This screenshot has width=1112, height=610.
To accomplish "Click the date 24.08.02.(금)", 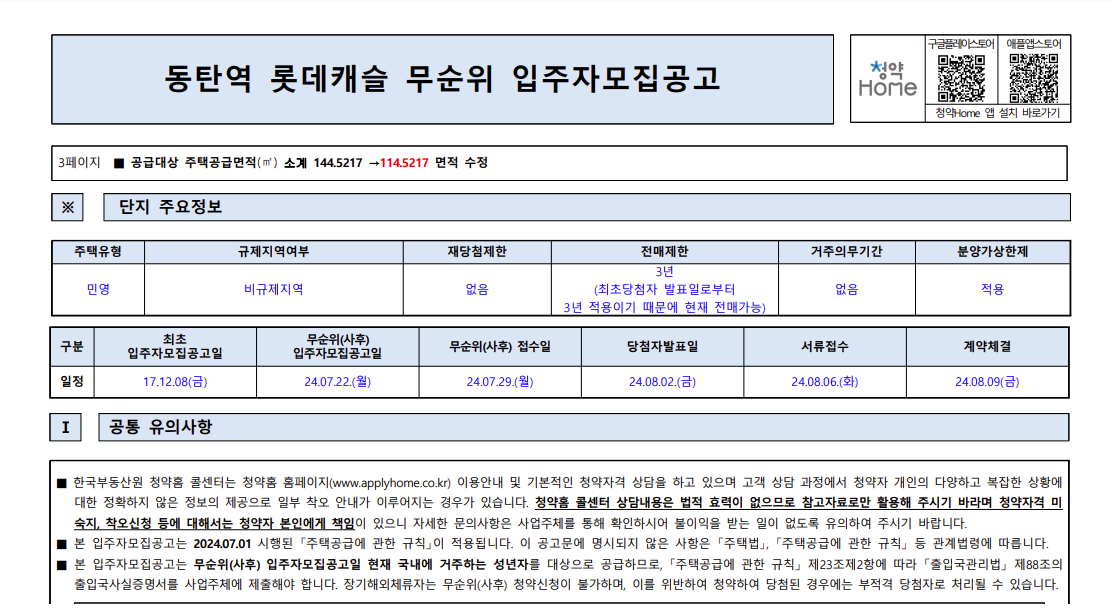I will [662, 382].
